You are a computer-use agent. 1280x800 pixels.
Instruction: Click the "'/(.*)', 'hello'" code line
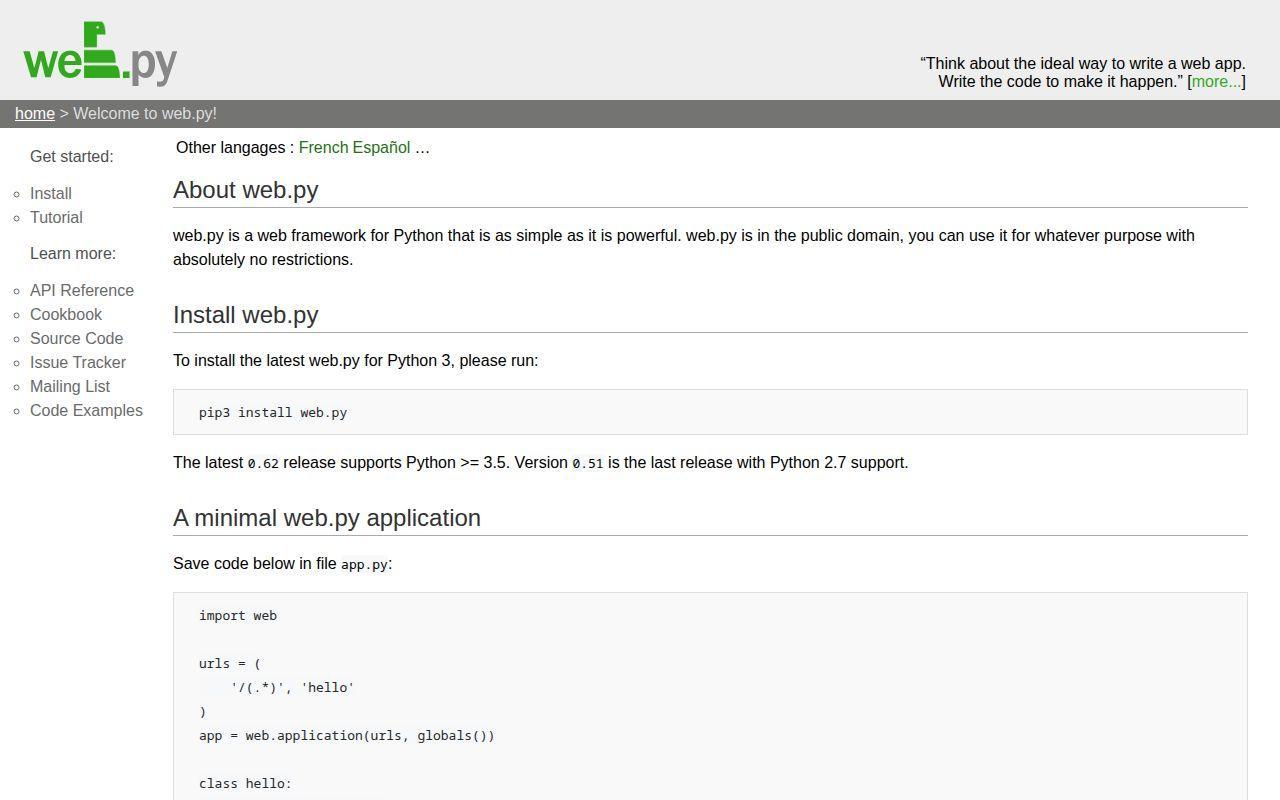click(x=292, y=688)
